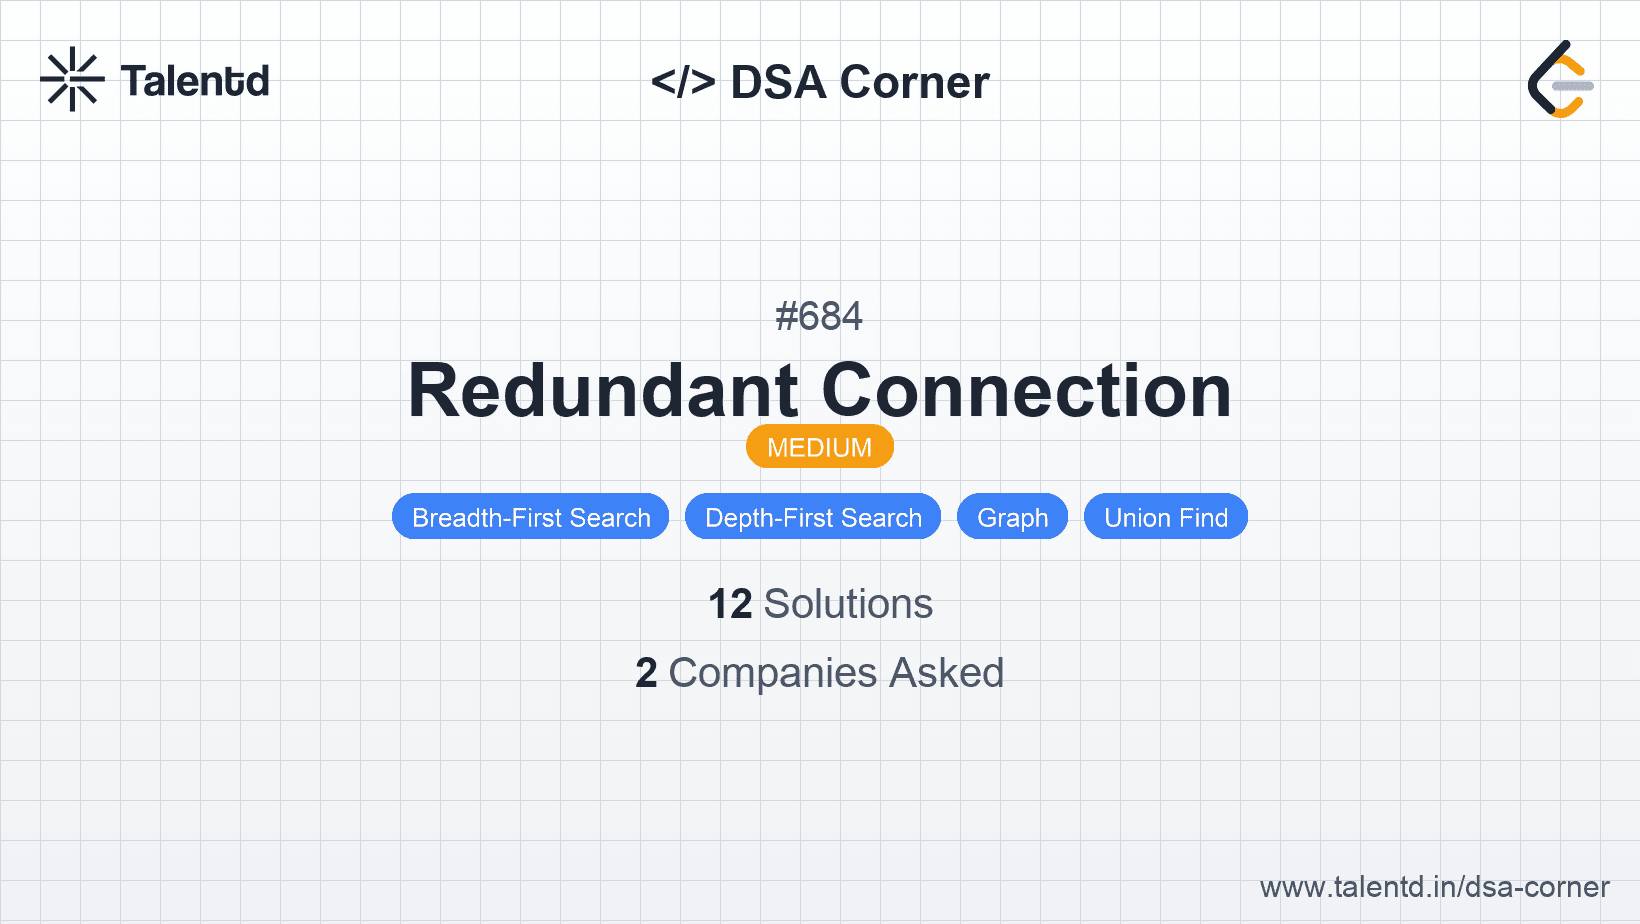Choose the Union Find topic tag
1640x924 pixels.
[1166, 517]
